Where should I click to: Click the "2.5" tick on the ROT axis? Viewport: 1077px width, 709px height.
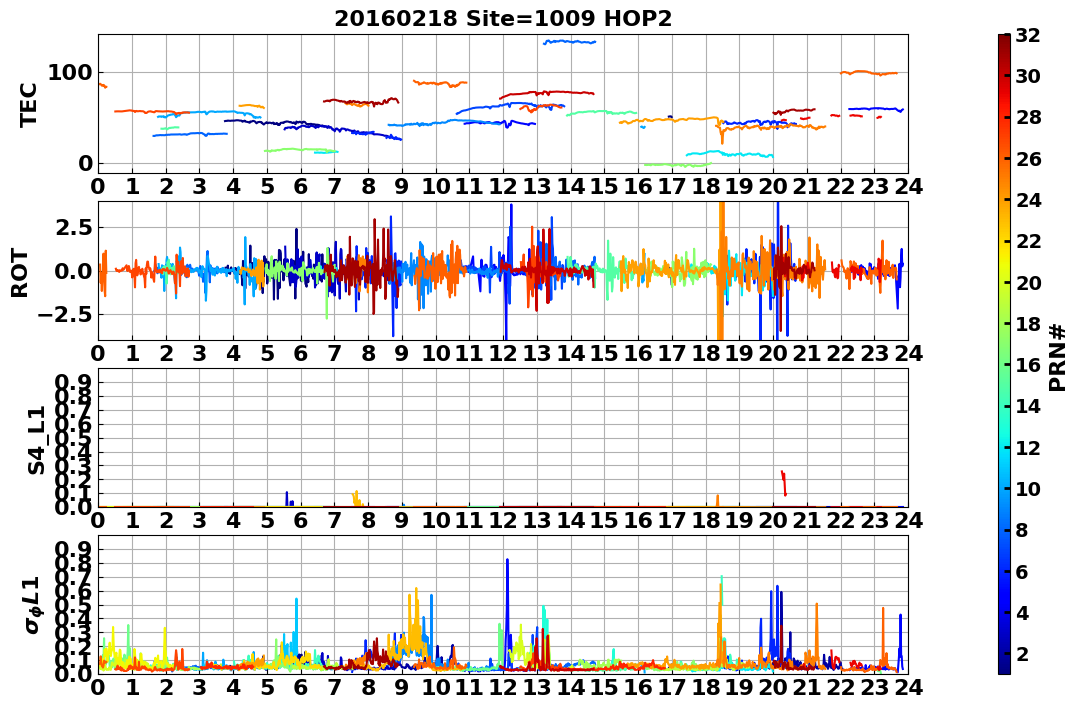click(73, 227)
